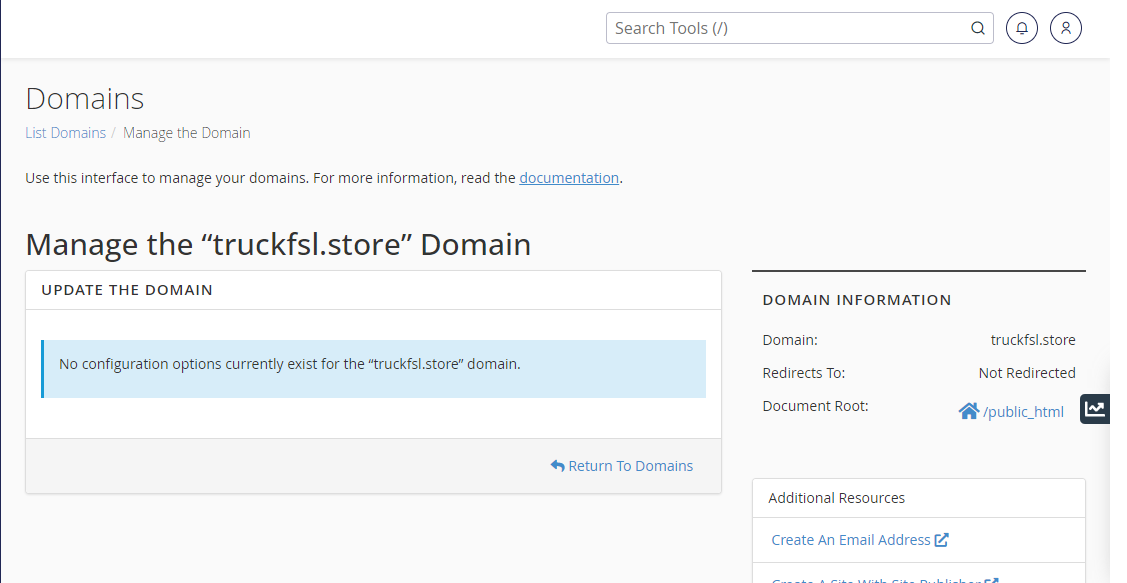
Task: Click the Additional Resources panel header
Action: pos(919,498)
